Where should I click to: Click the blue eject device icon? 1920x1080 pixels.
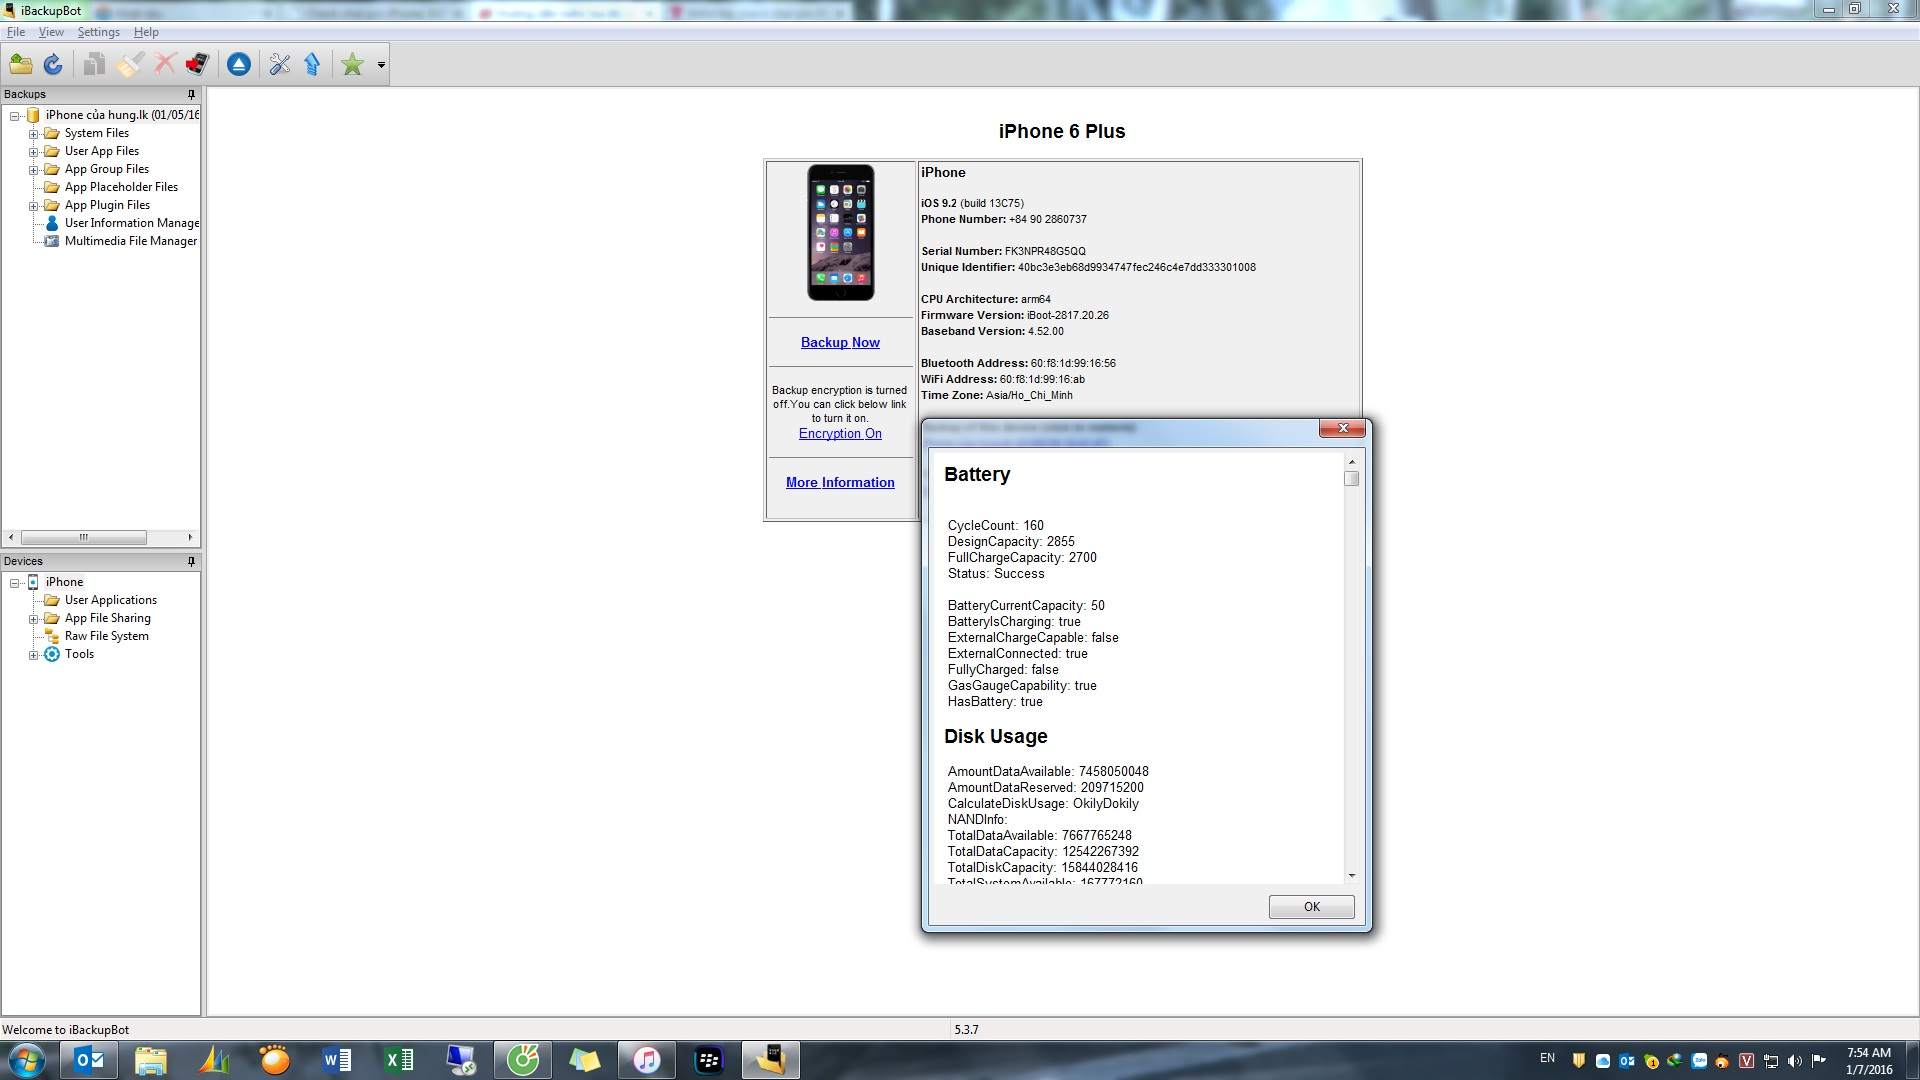238,65
